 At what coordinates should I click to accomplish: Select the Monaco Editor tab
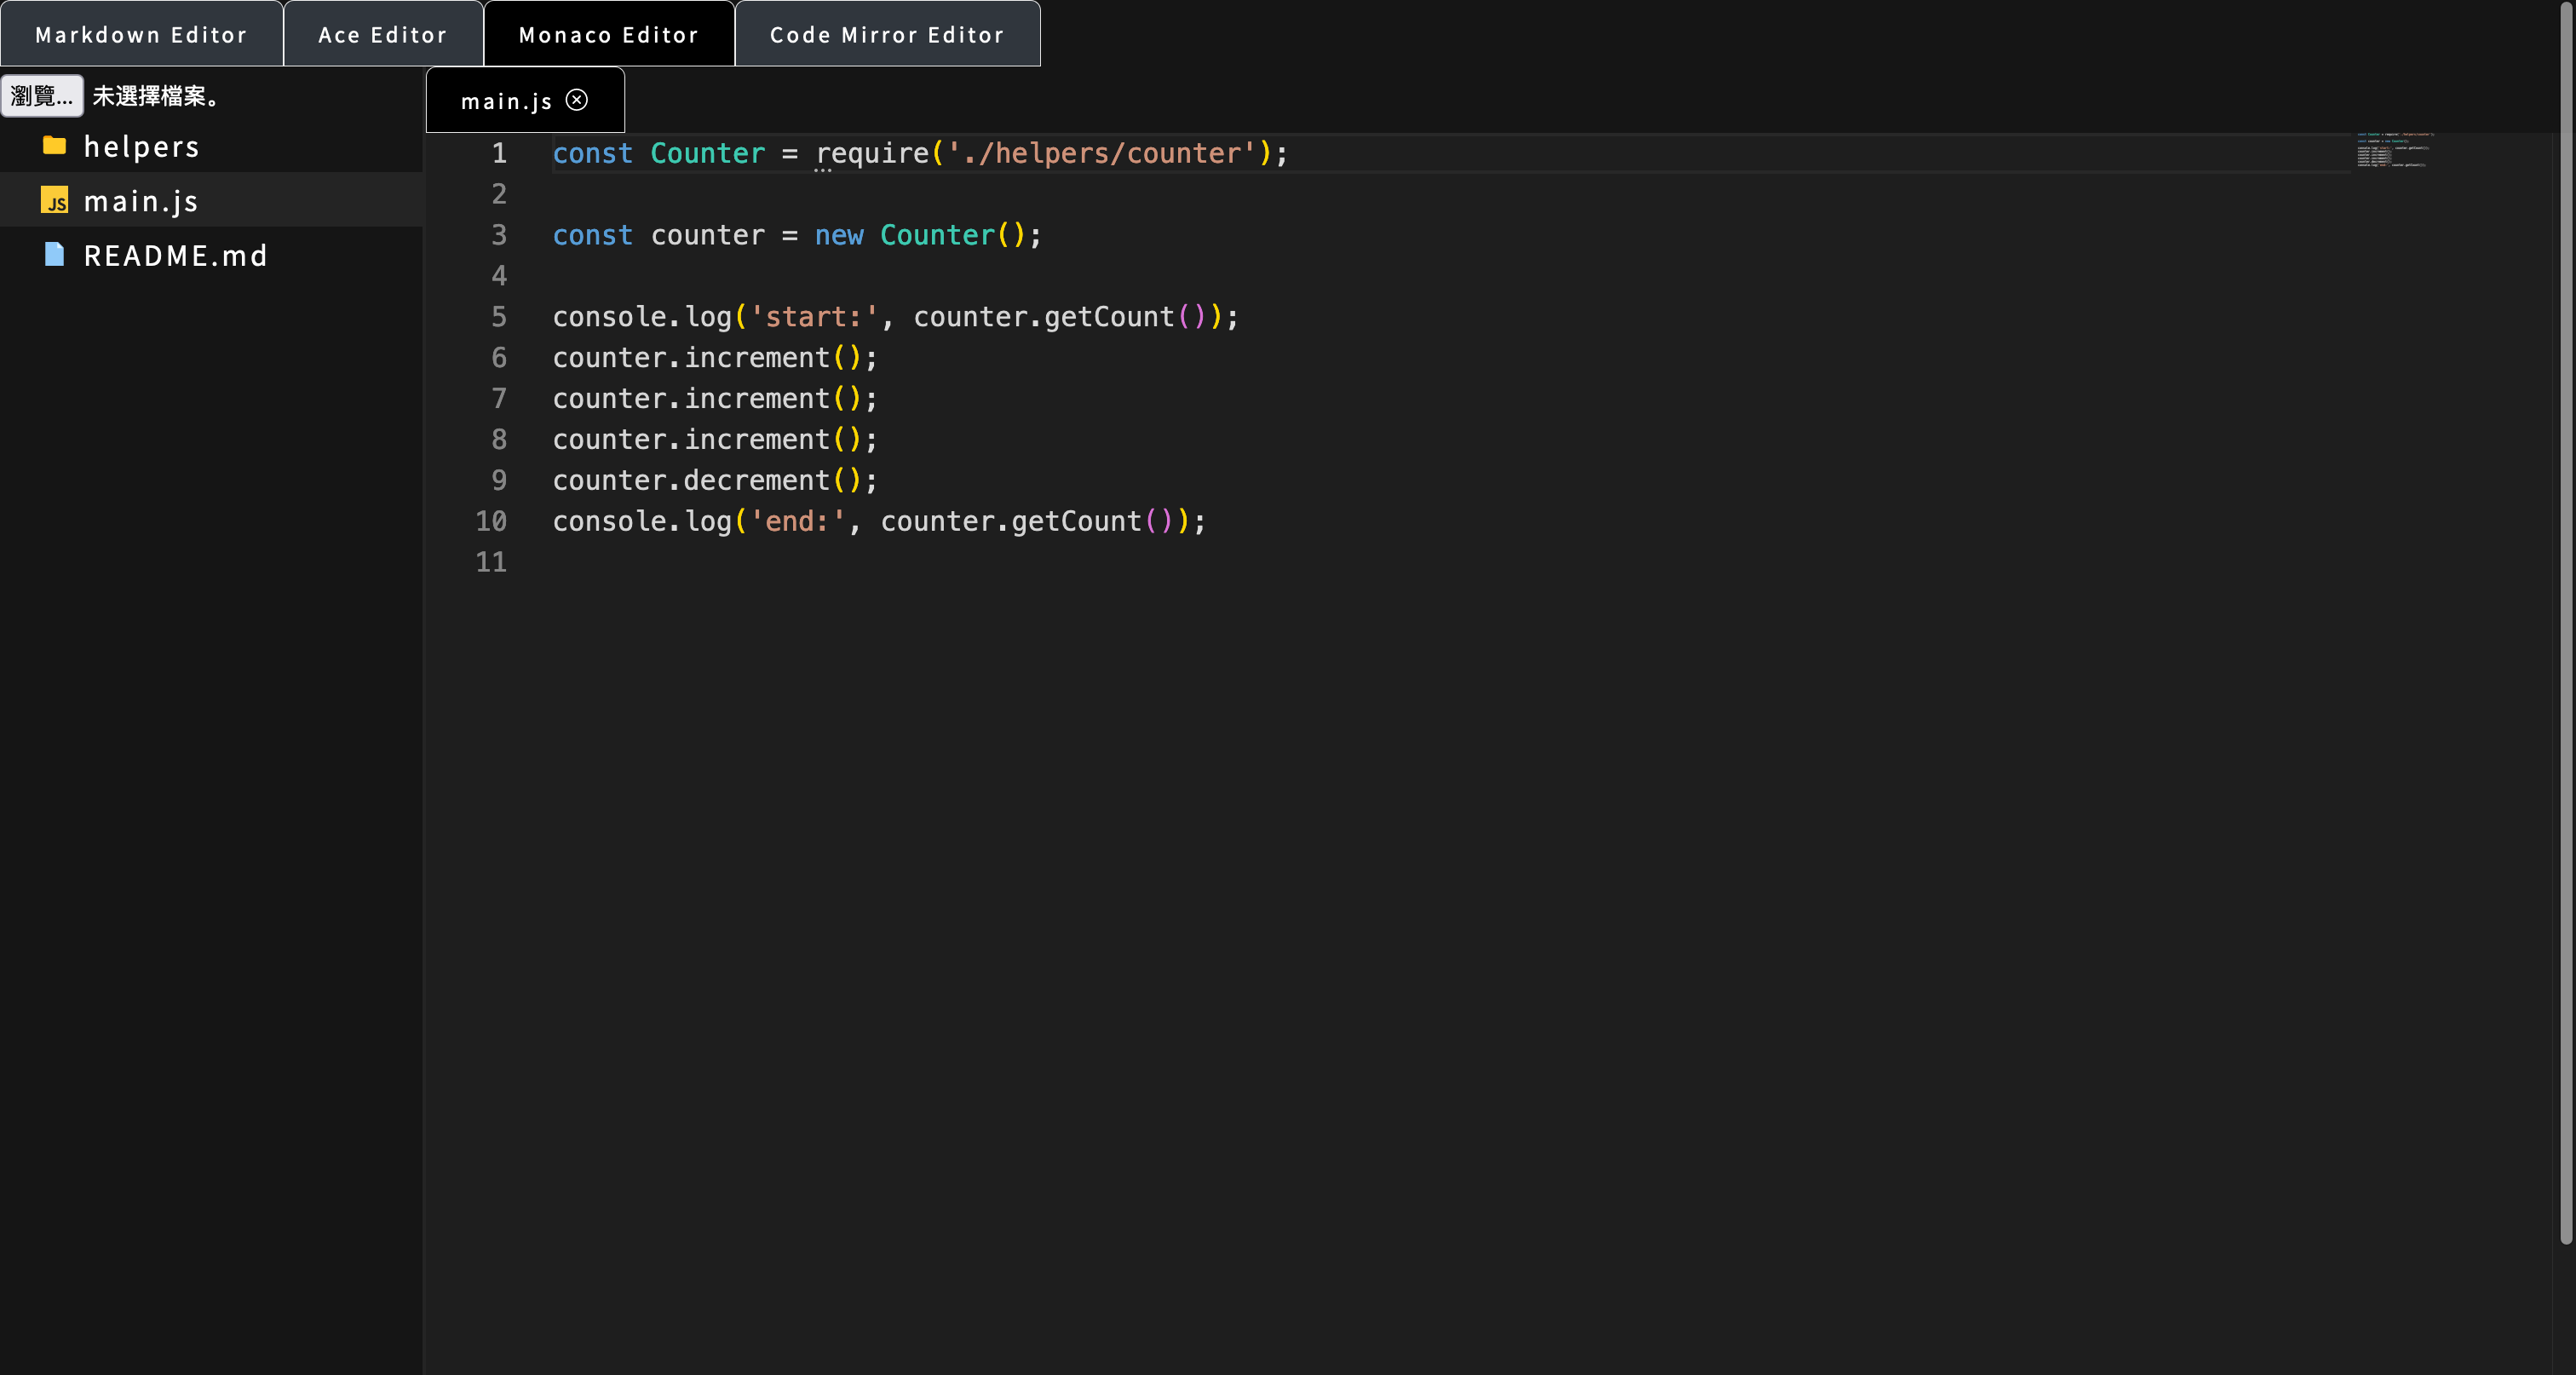point(609,35)
